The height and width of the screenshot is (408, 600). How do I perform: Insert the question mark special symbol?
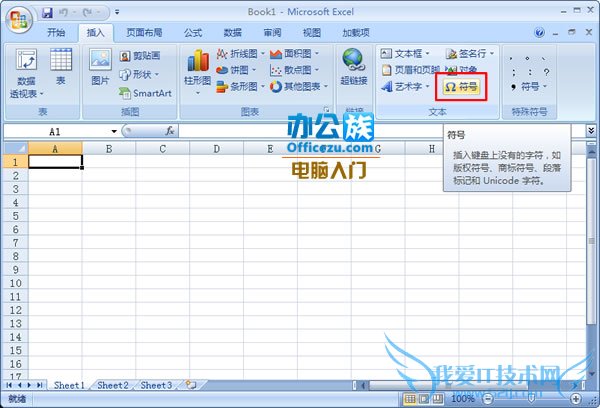click(546, 72)
